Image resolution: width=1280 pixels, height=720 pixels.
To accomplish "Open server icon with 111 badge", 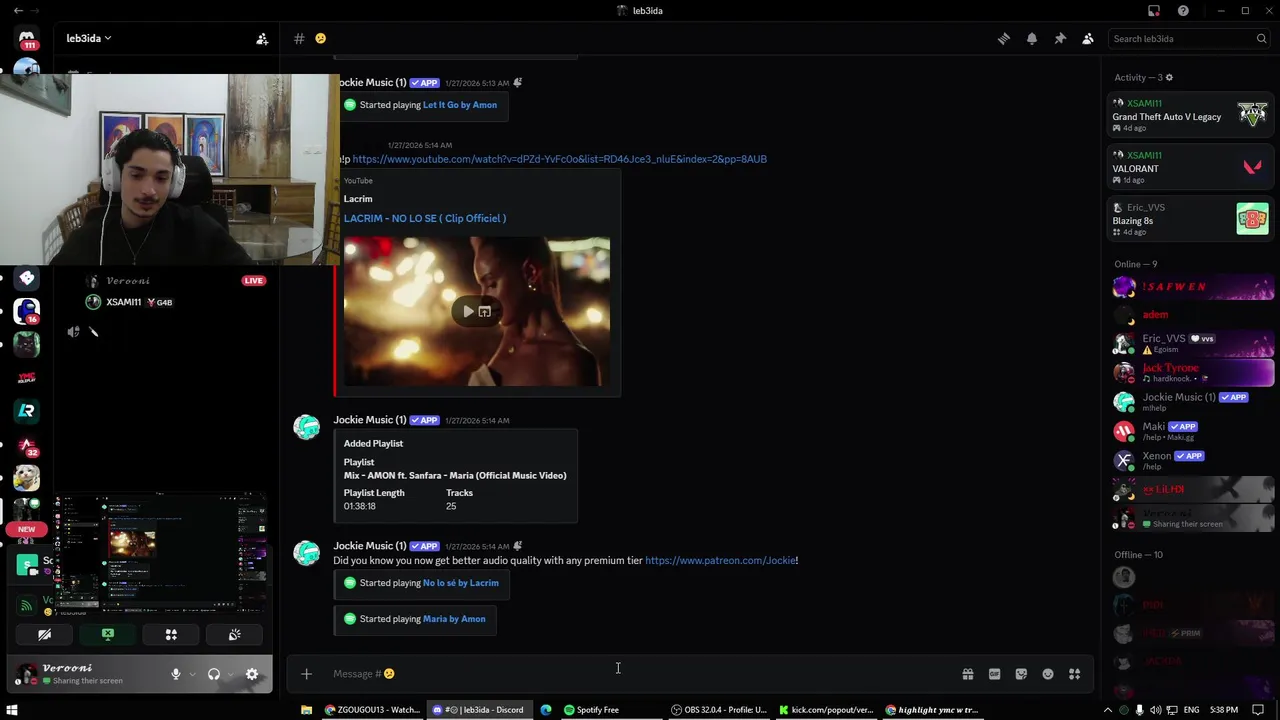I will tap(27, 39).
